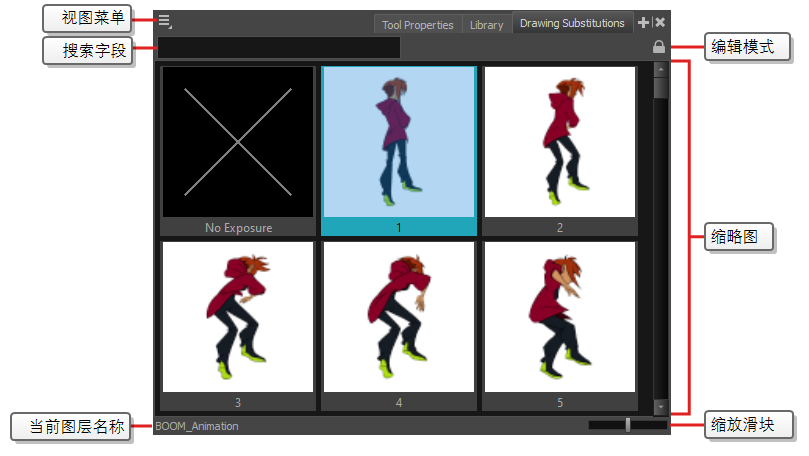
Task: Switch to the Library tab
Action: (486, 24)
